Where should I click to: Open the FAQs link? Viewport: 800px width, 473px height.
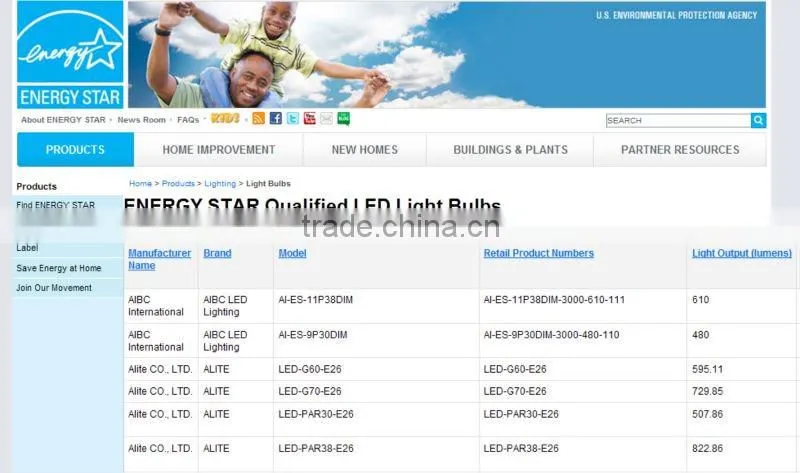click(188, 120)
